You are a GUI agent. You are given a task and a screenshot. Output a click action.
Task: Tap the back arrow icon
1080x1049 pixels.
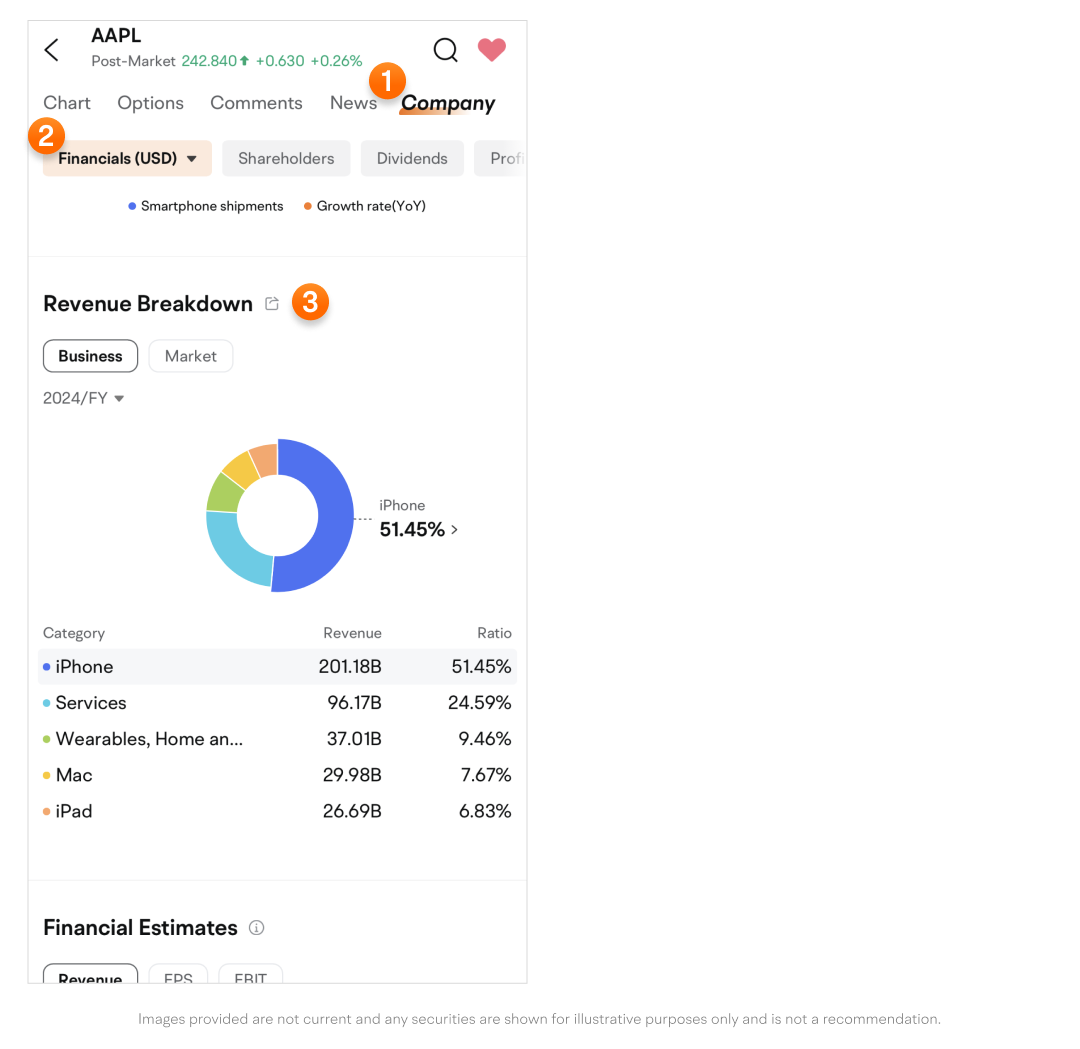pyautogui.click(x=52, y=50)
